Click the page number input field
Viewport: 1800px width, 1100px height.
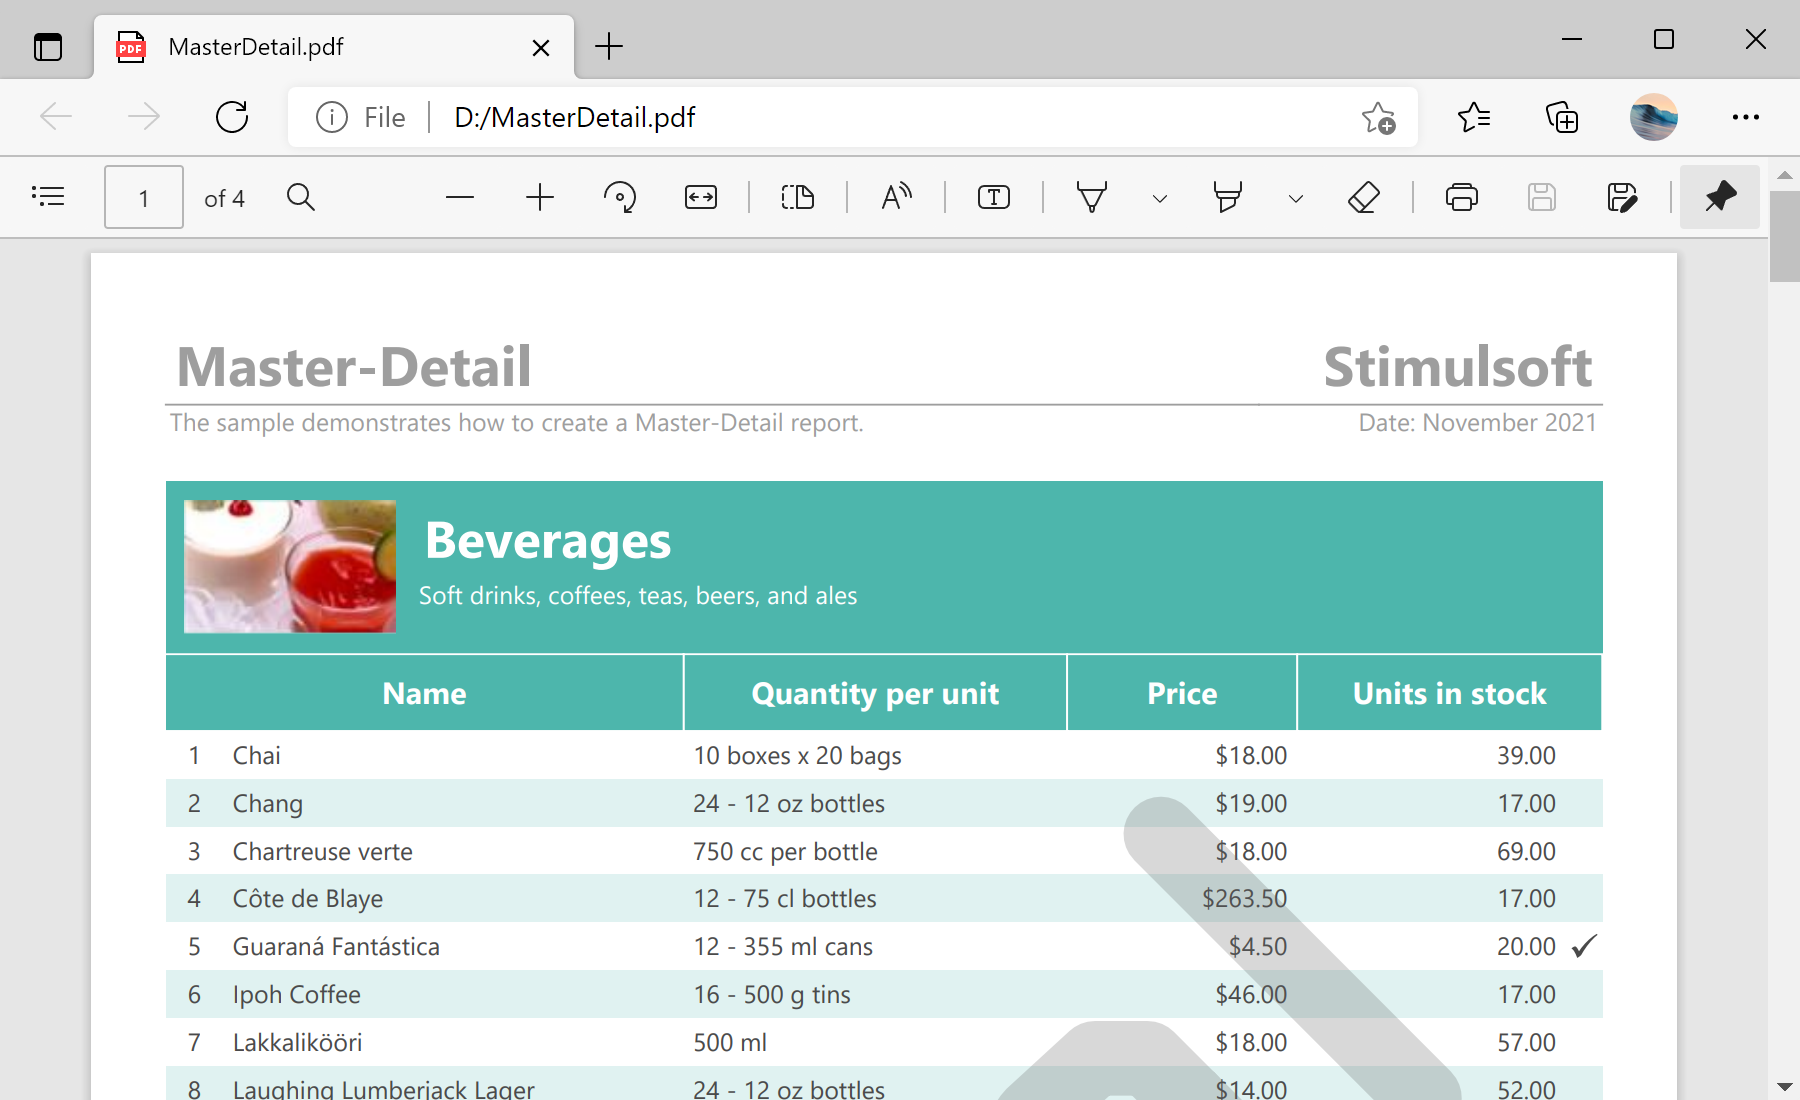144,197
